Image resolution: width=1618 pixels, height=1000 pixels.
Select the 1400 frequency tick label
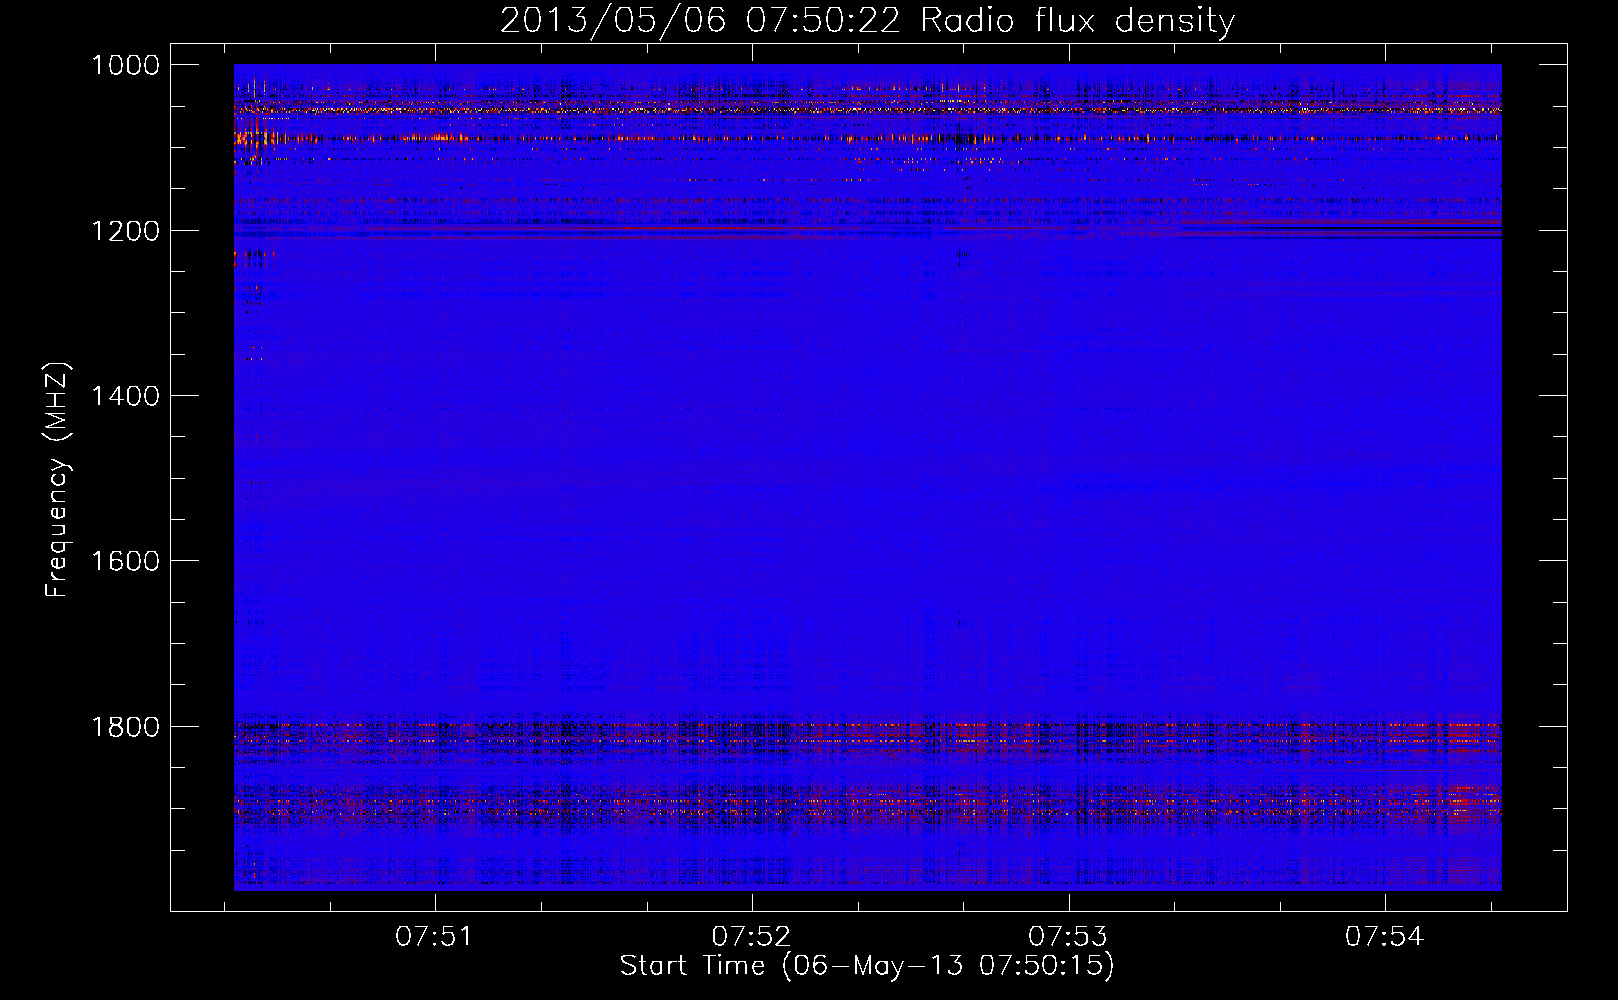[125, 396]
